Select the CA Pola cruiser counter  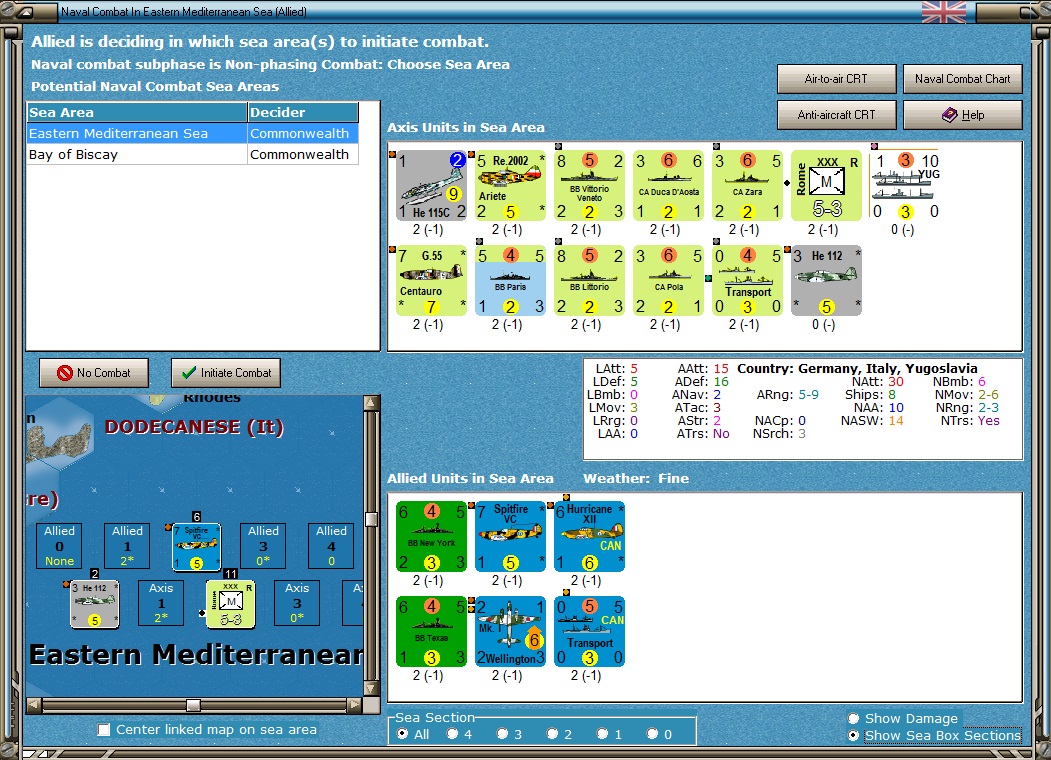pyautogui.click(x=668, y=280)
